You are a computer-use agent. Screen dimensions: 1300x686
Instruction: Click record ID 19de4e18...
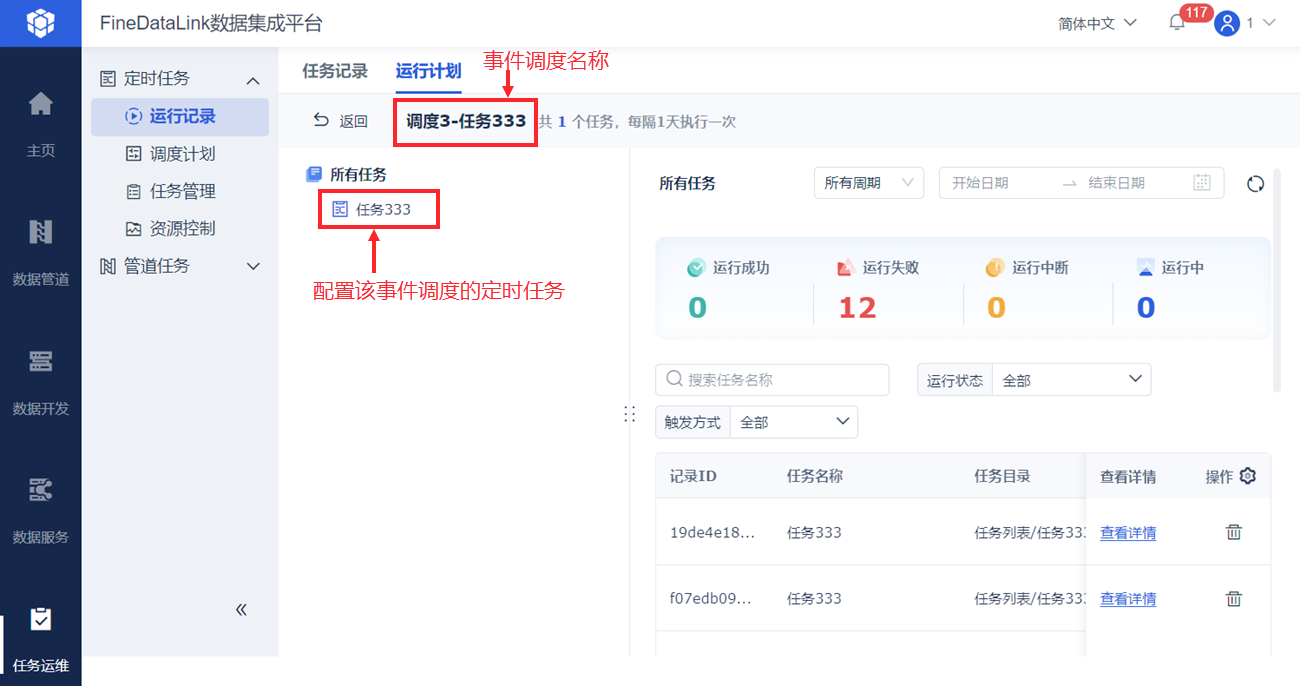tap(712, 532)
